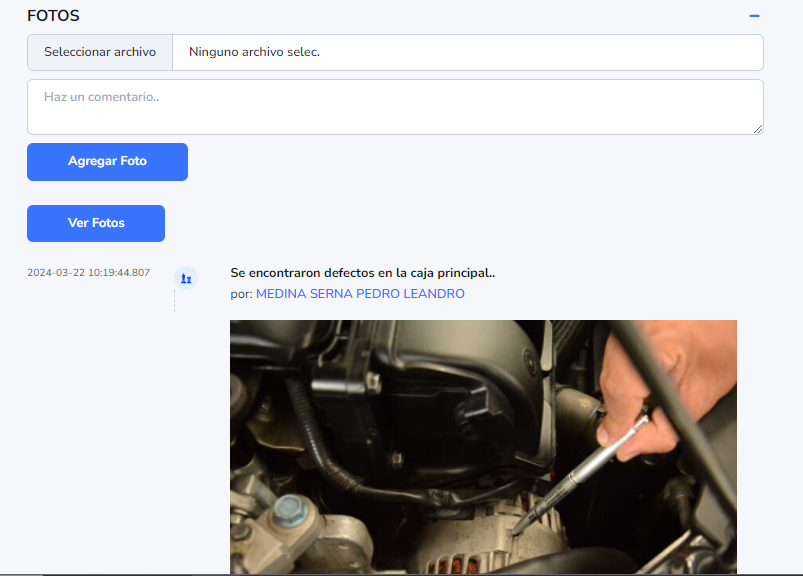
Task: Collapse the FOTOS section with minus icon
Action: (x=754, y=16)
